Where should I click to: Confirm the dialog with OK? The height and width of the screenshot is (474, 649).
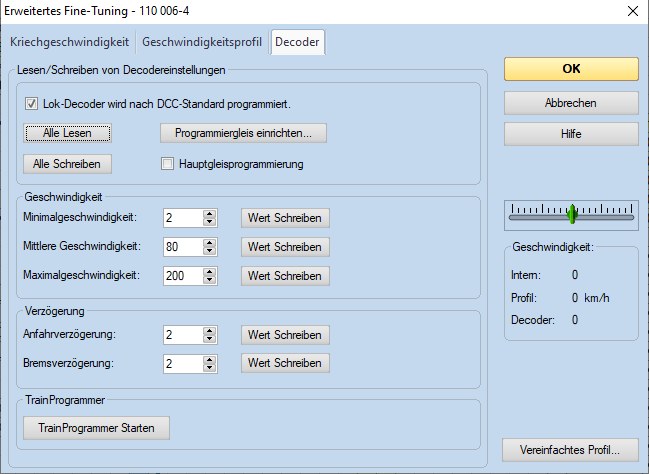570,69
